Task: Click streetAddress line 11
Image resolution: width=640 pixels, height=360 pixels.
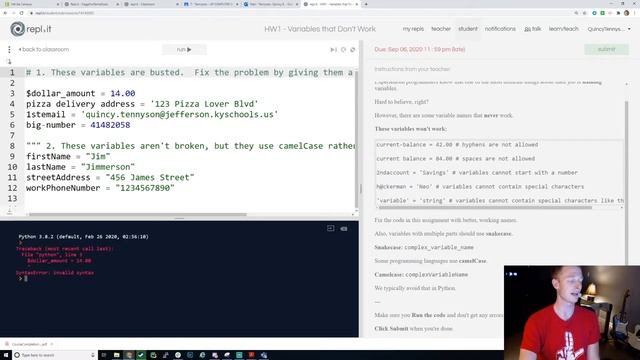Action: coord(110,178)
